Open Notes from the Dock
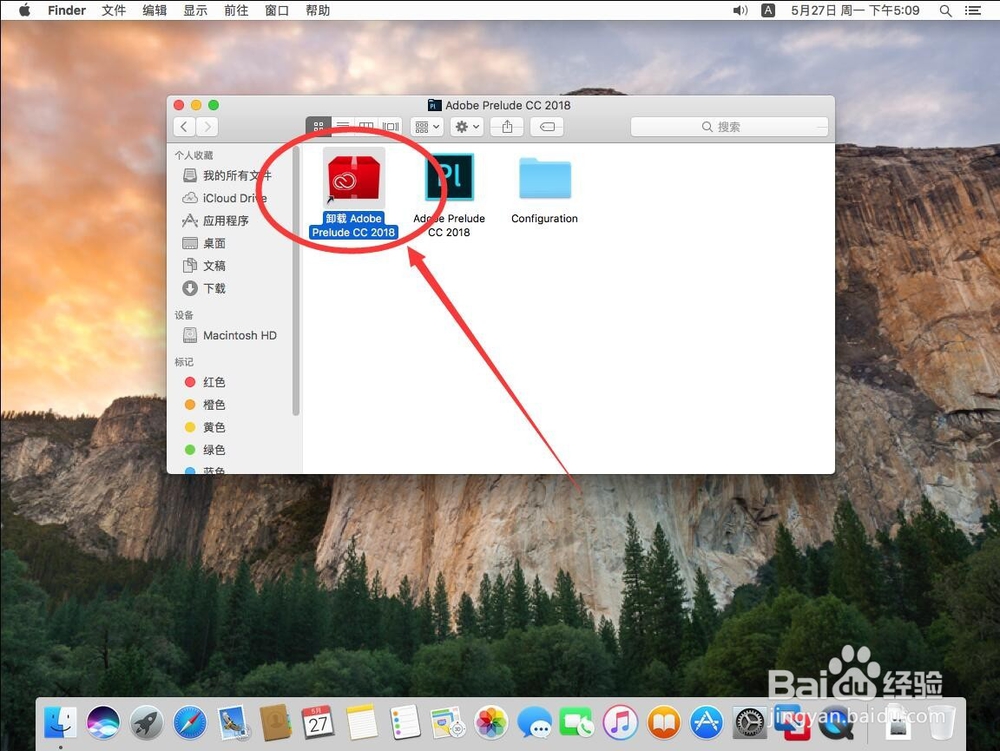Screen dimensions: 1000x751 point(362,723)
